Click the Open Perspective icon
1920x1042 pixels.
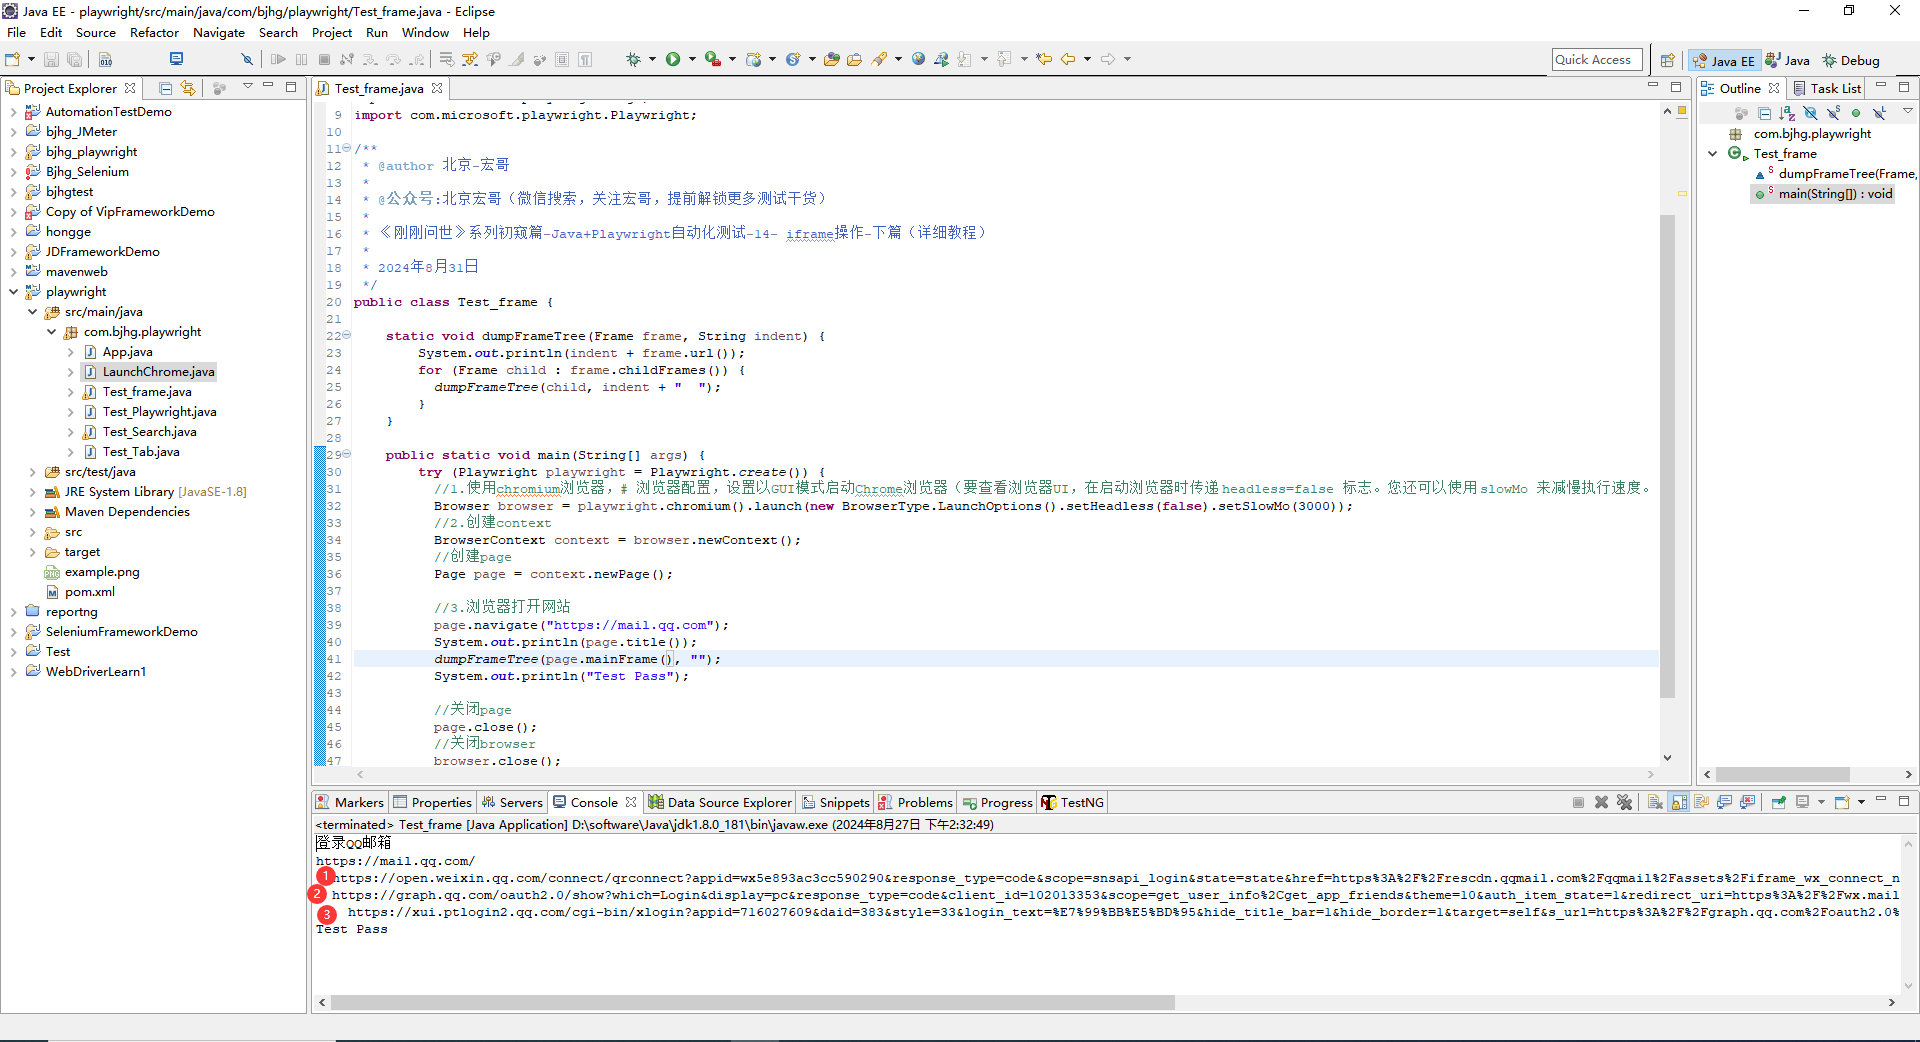click(x=1667, y=60)
